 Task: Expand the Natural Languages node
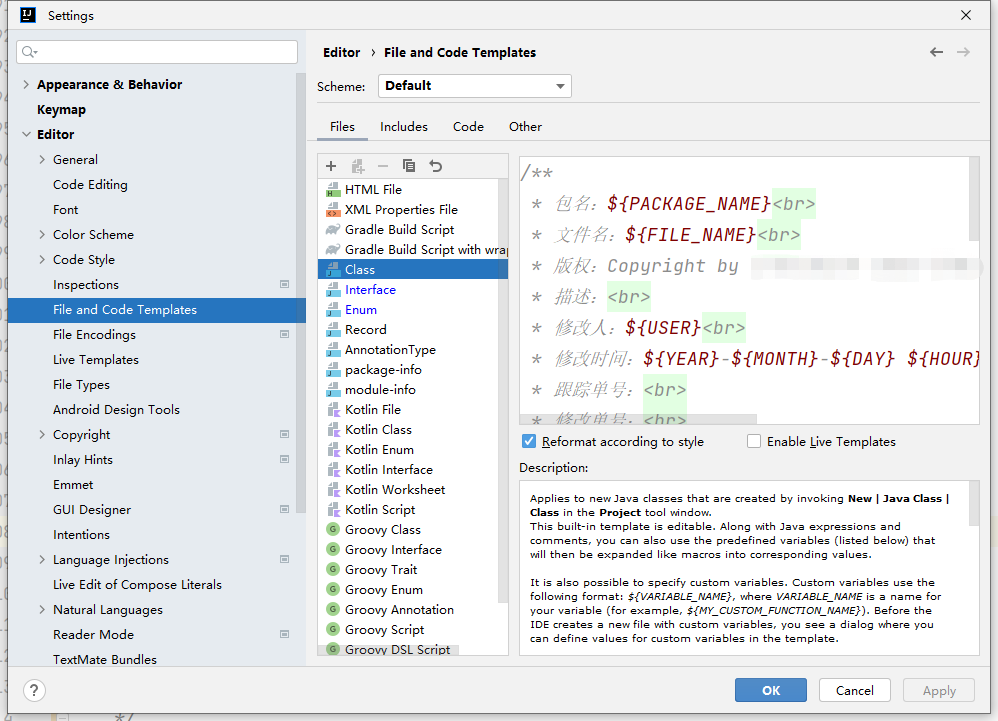point(42,609)
